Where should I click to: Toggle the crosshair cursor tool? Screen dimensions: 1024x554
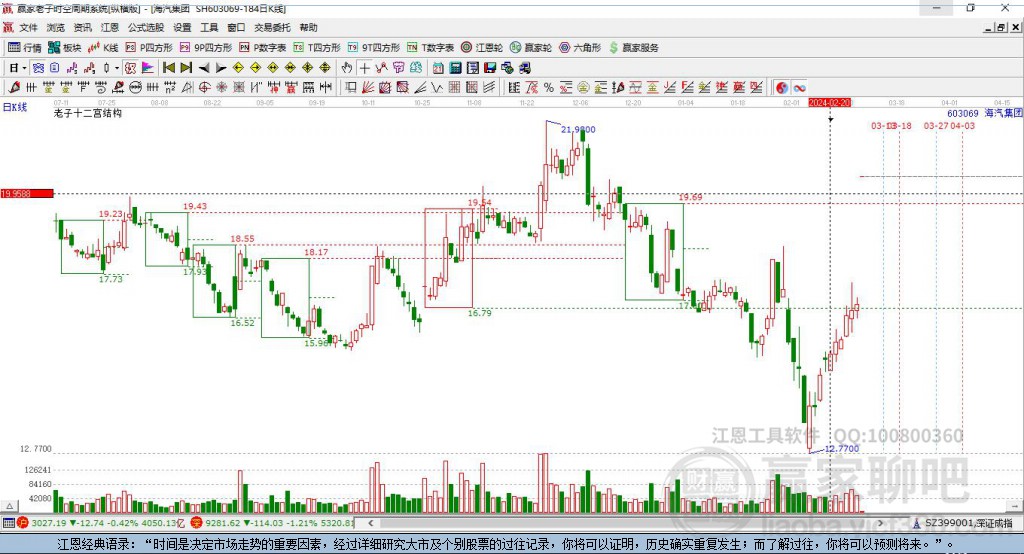[364, 68]
